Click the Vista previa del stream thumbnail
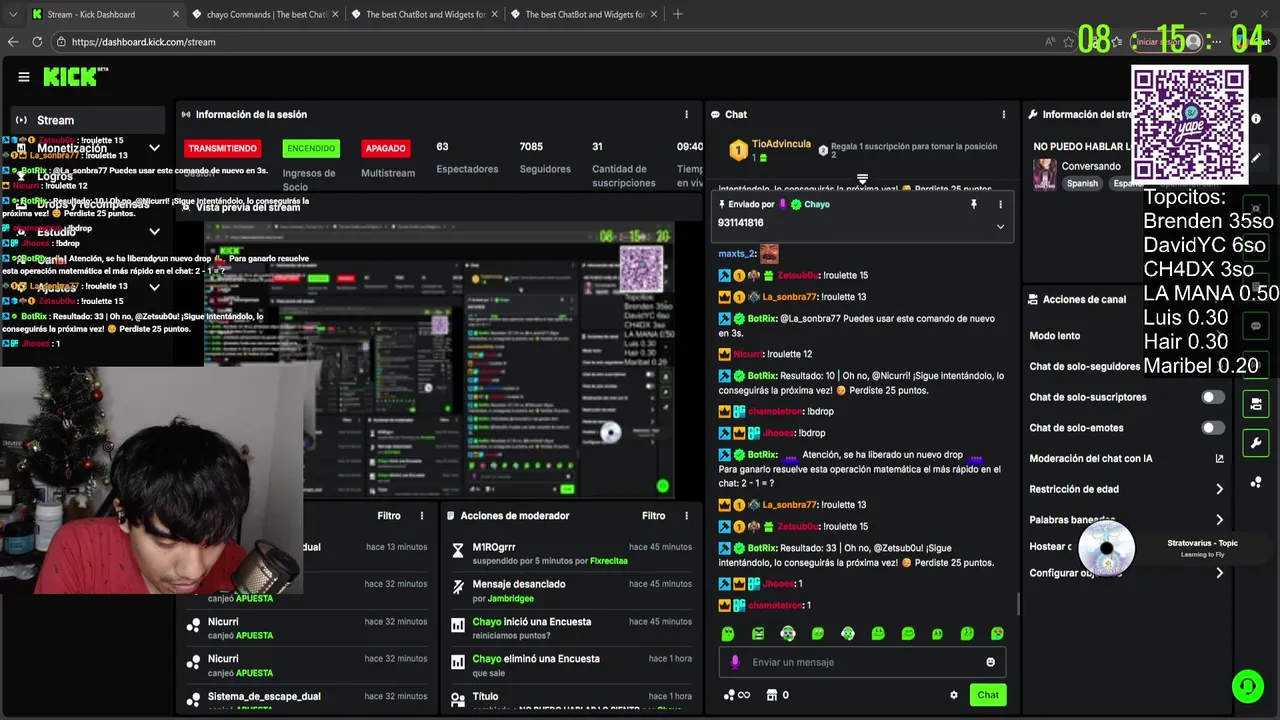 440,360
